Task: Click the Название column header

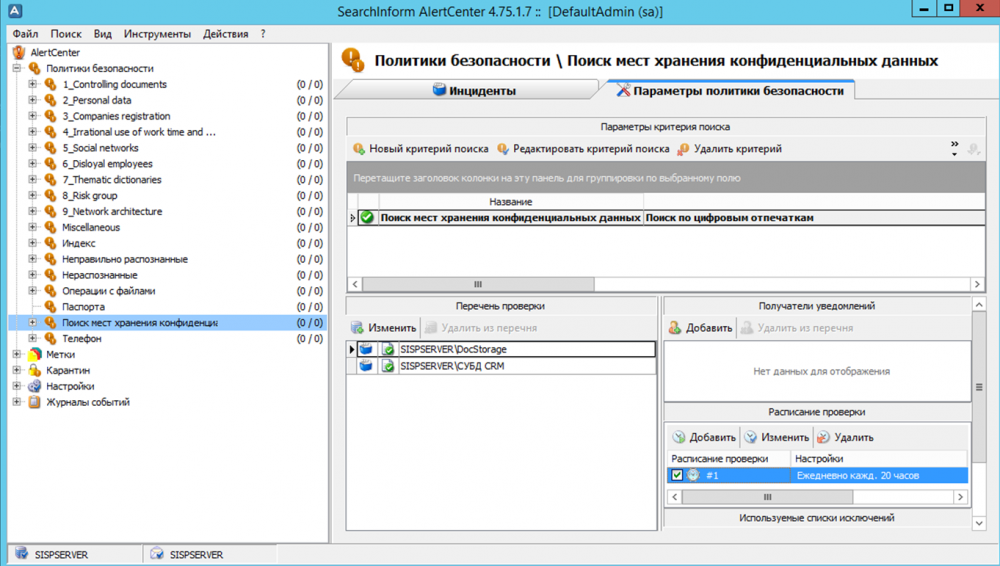Action: 511,202
